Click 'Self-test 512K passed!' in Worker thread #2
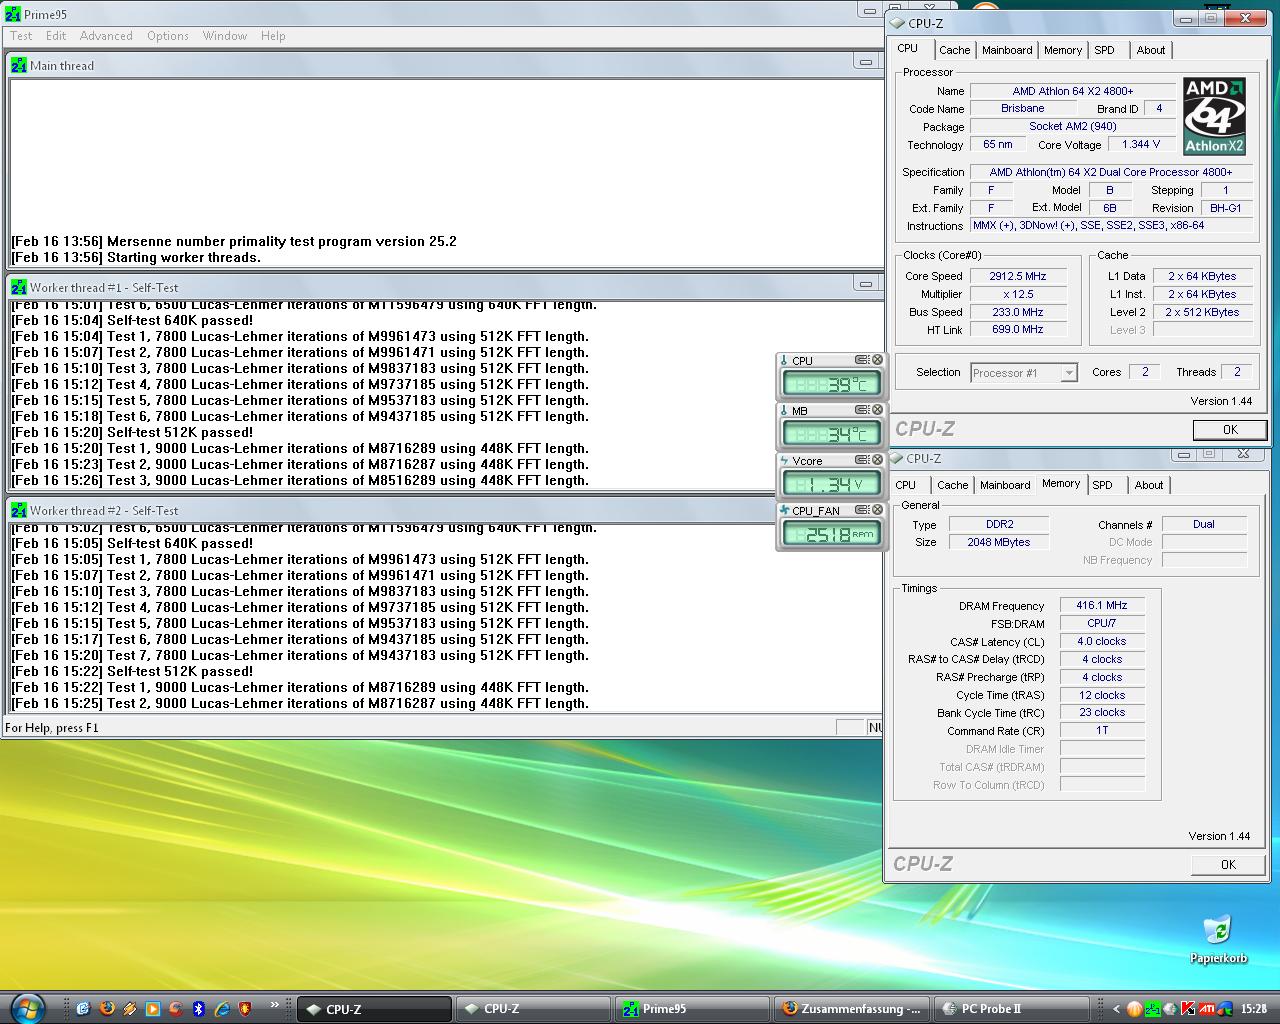The width and height of the screenshot is (1280, 1024). tap(180, 671)
